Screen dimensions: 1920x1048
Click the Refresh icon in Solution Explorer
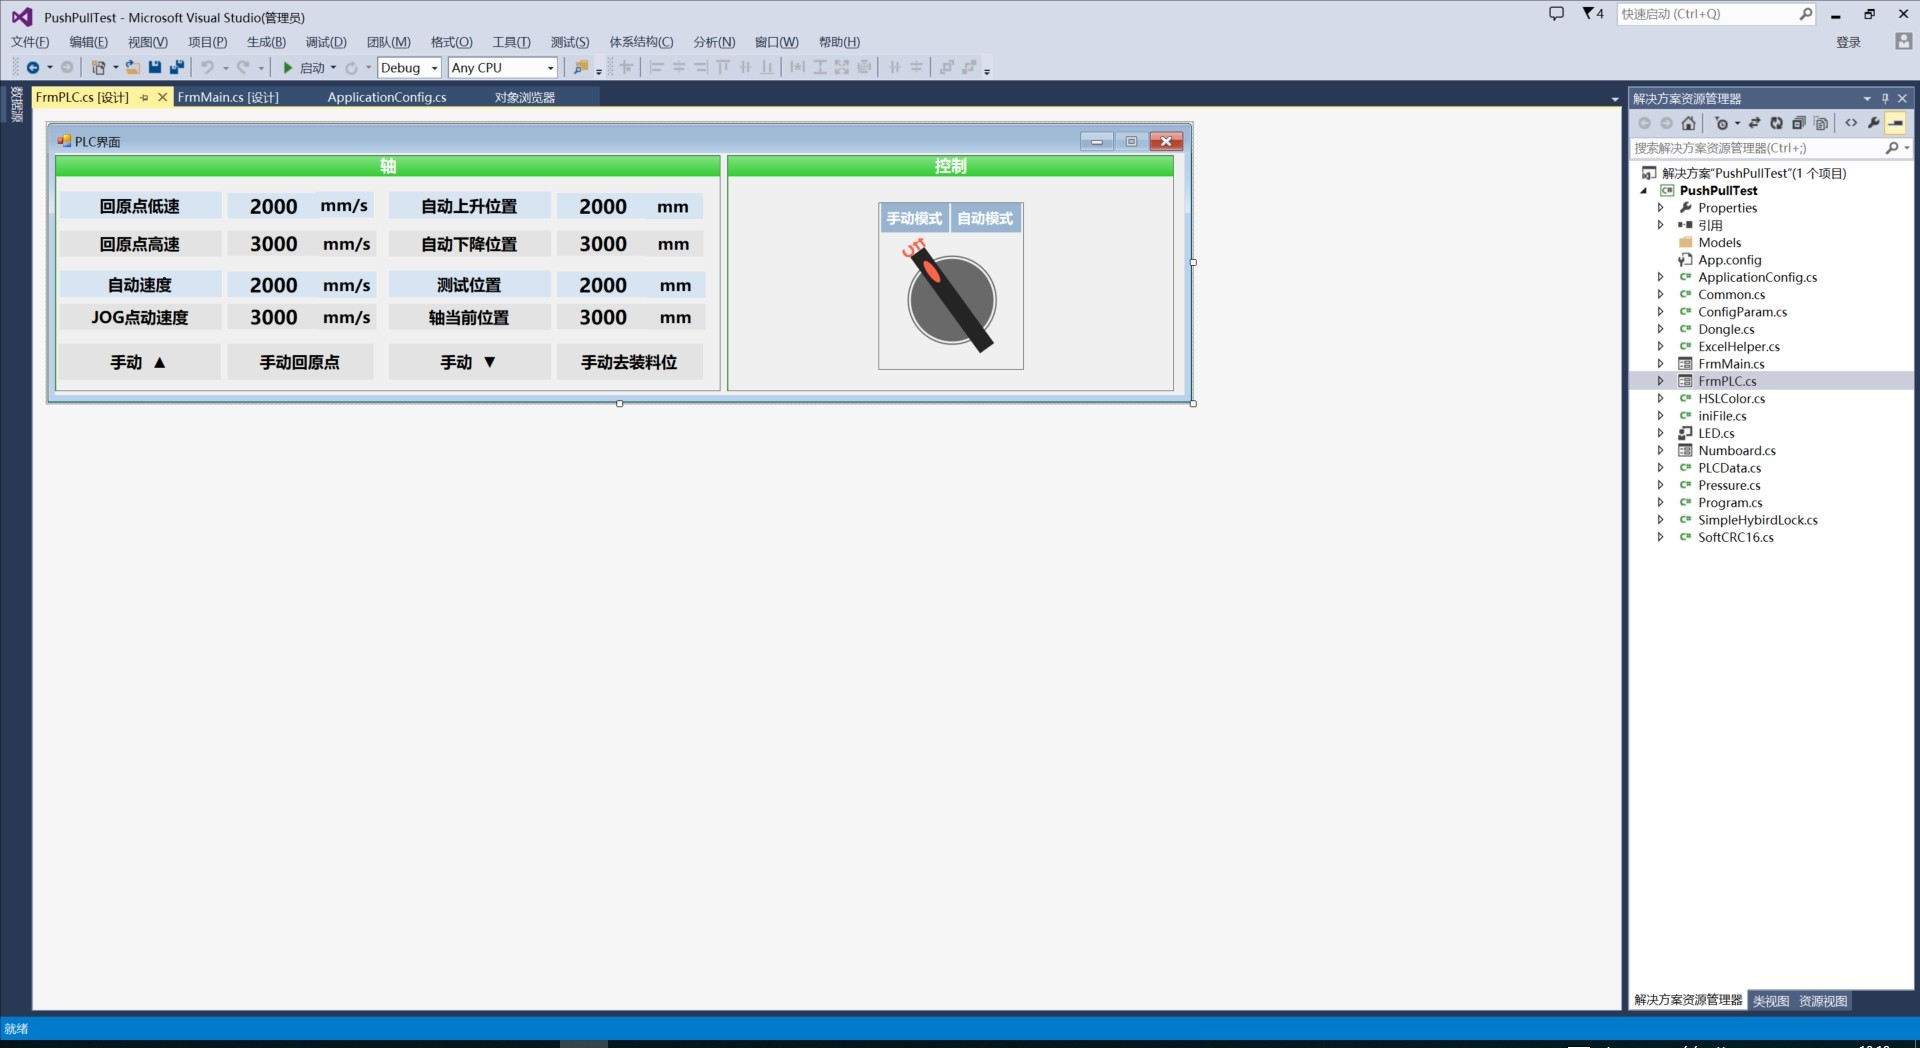tap(1776, 123)
